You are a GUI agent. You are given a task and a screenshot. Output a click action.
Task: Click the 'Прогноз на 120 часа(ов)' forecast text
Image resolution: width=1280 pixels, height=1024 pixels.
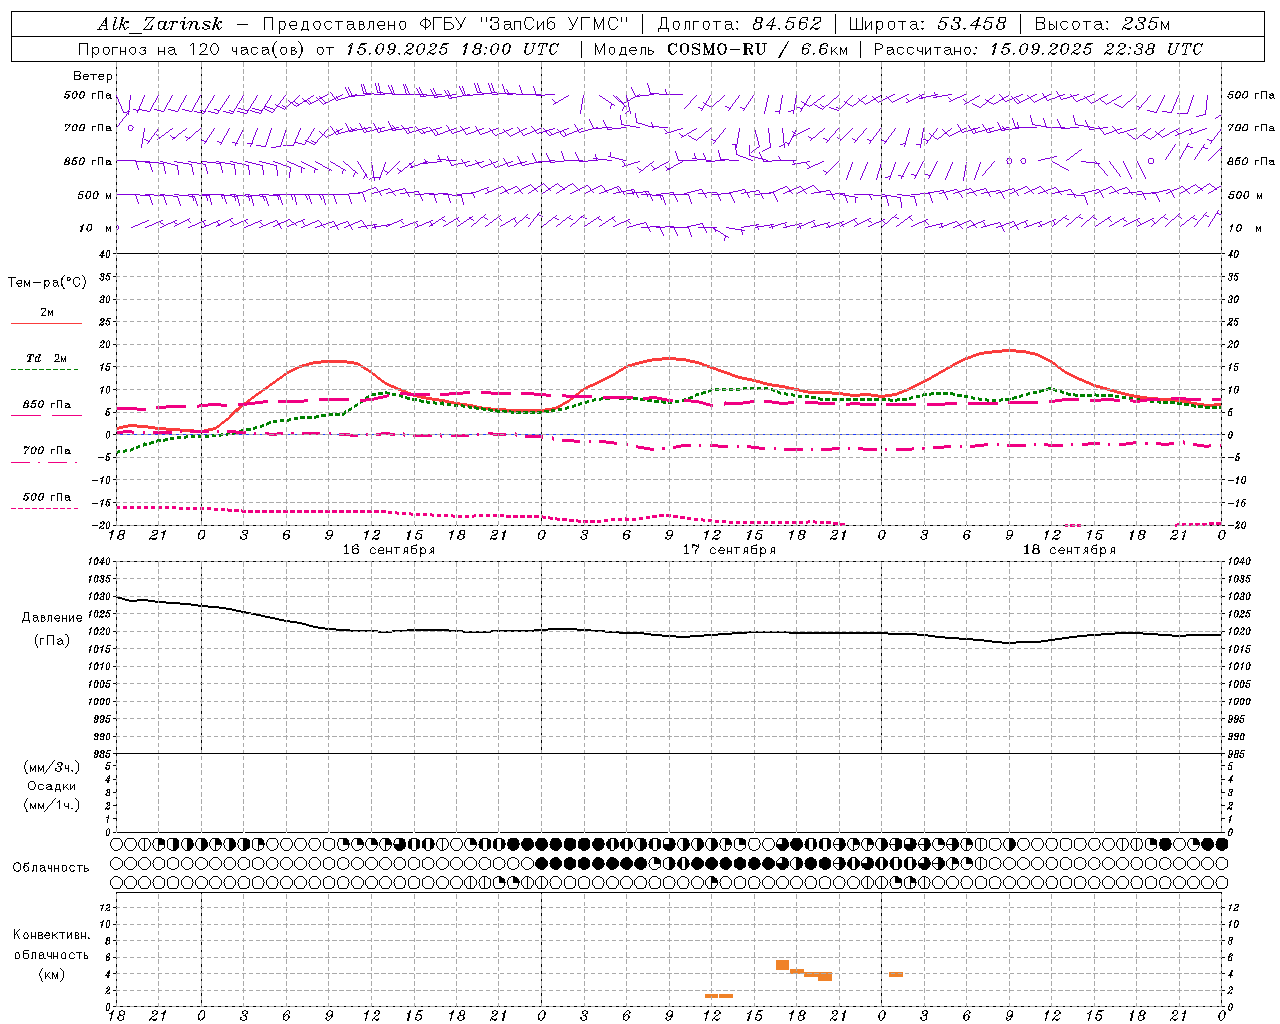point(191,49)
